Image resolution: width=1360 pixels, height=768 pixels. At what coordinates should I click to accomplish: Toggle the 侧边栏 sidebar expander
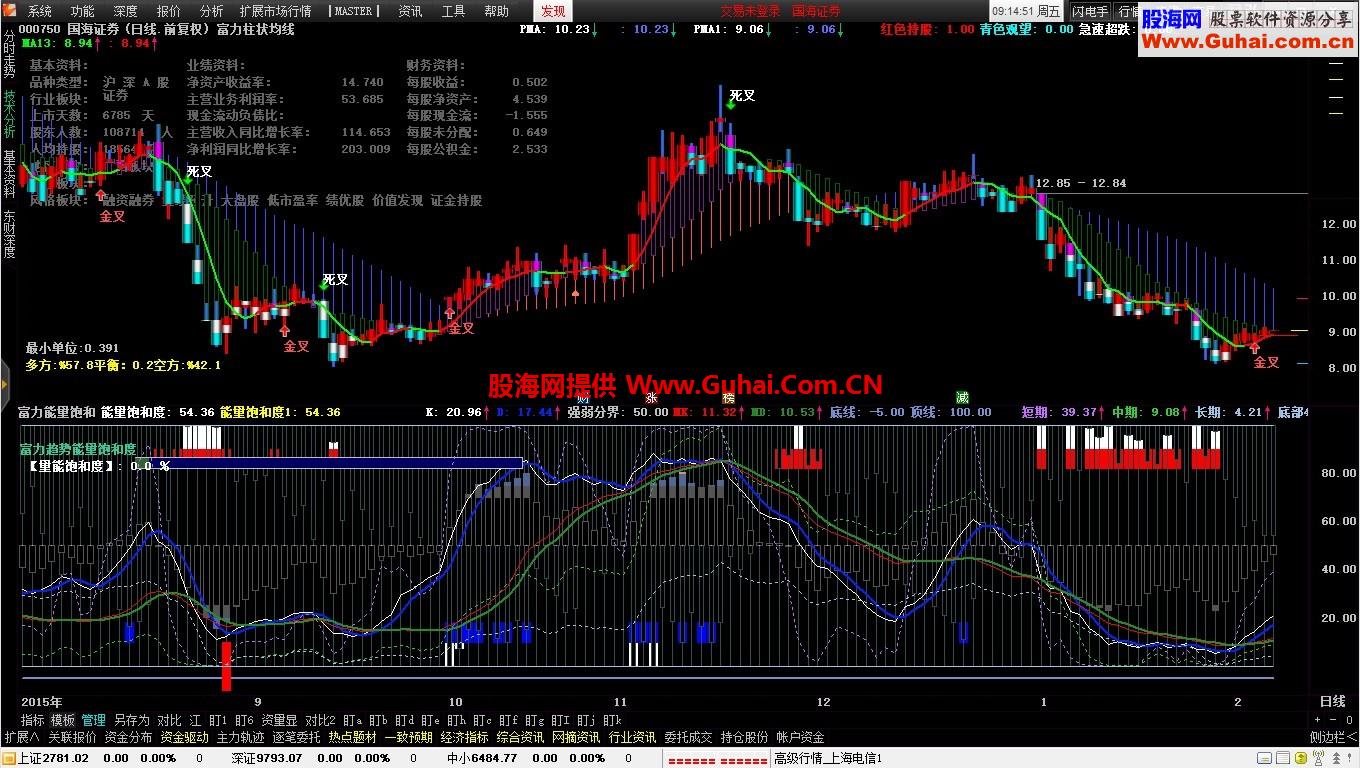click(x=1333, y=737)
